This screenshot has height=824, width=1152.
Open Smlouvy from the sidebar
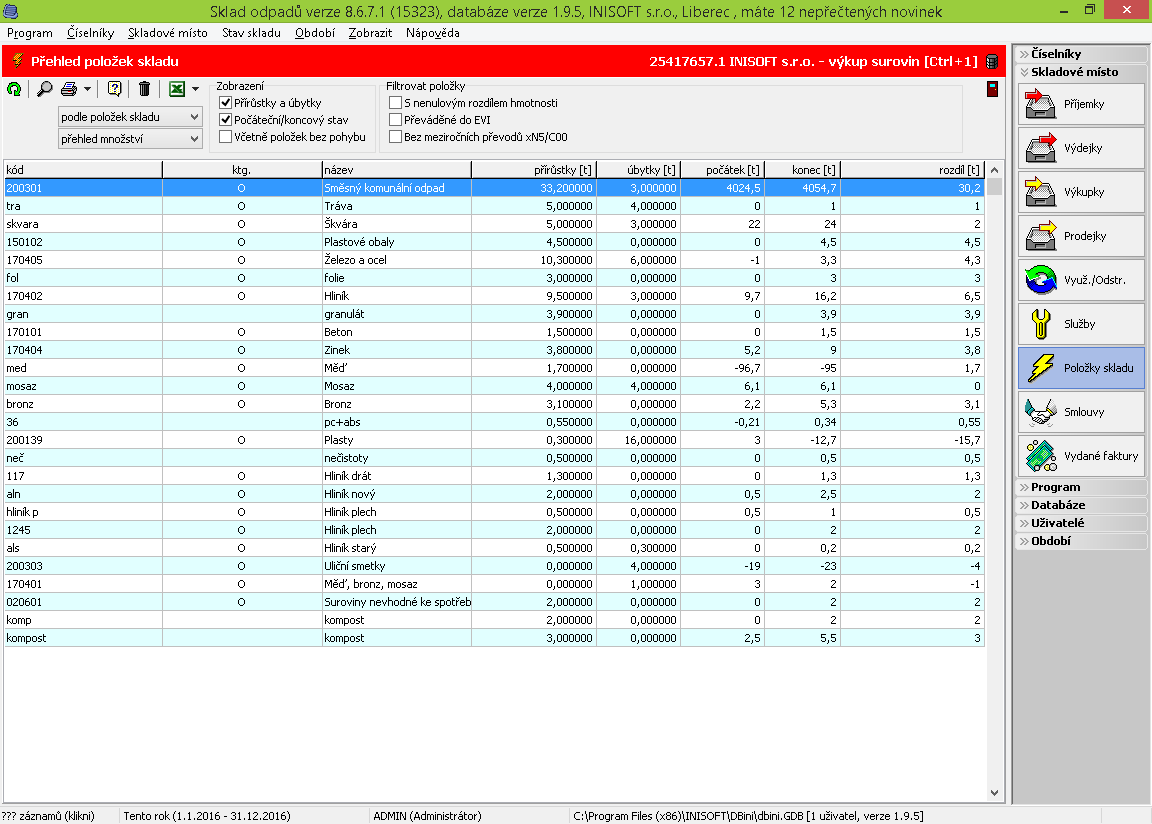(x=1081, y=412)
